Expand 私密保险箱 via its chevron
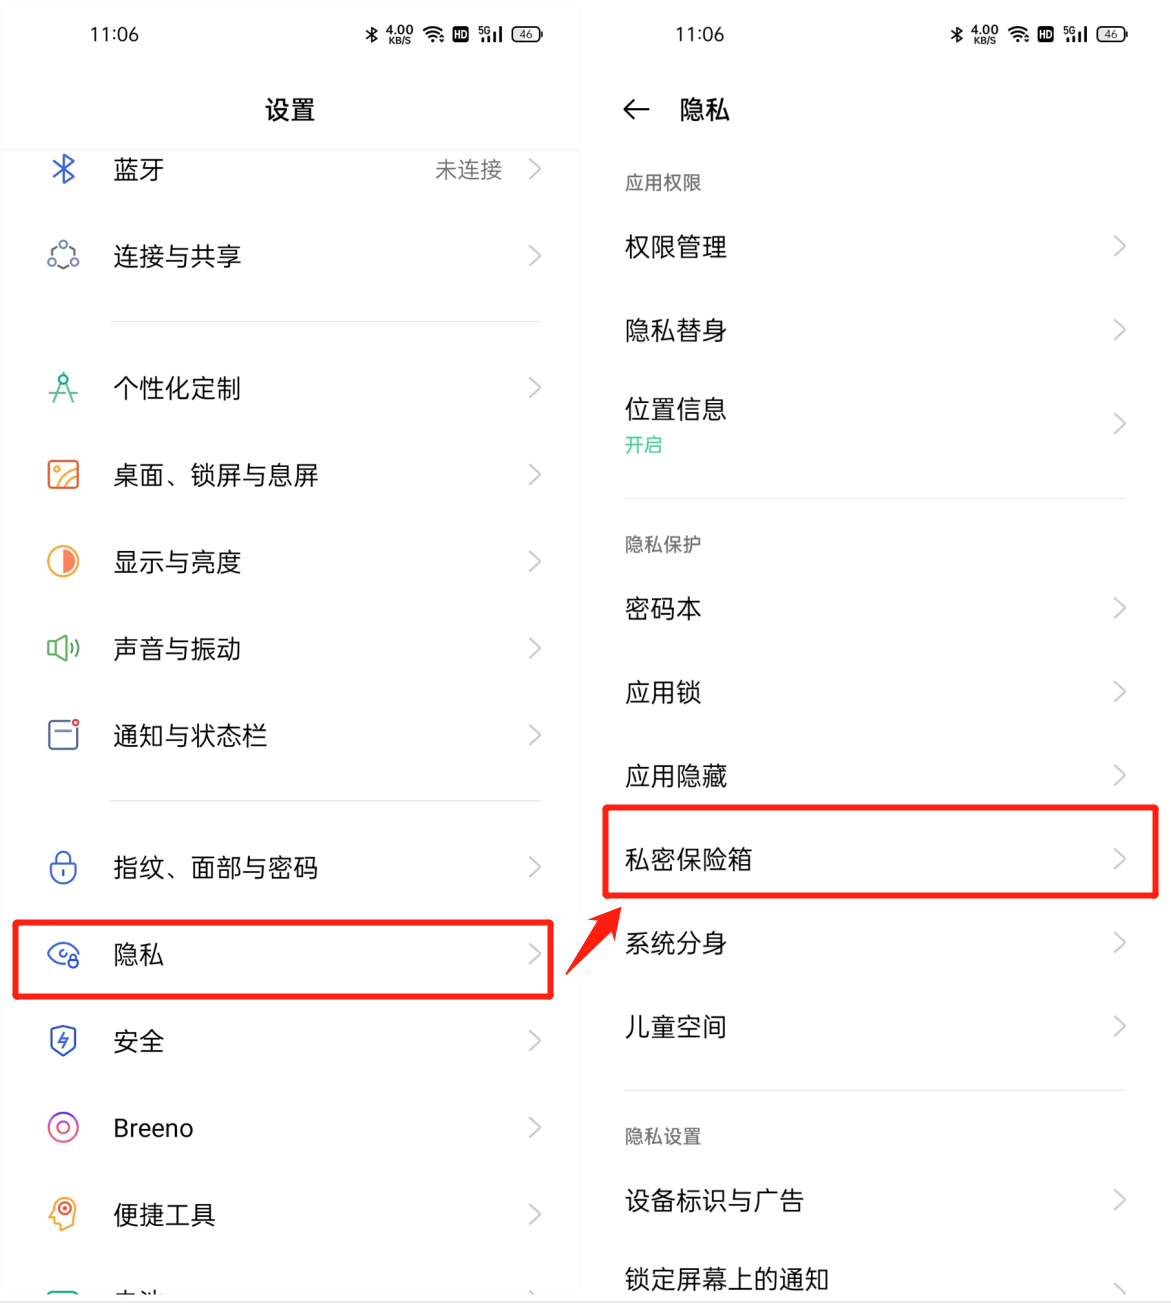1171x1303 pixels. point(1119,858)
